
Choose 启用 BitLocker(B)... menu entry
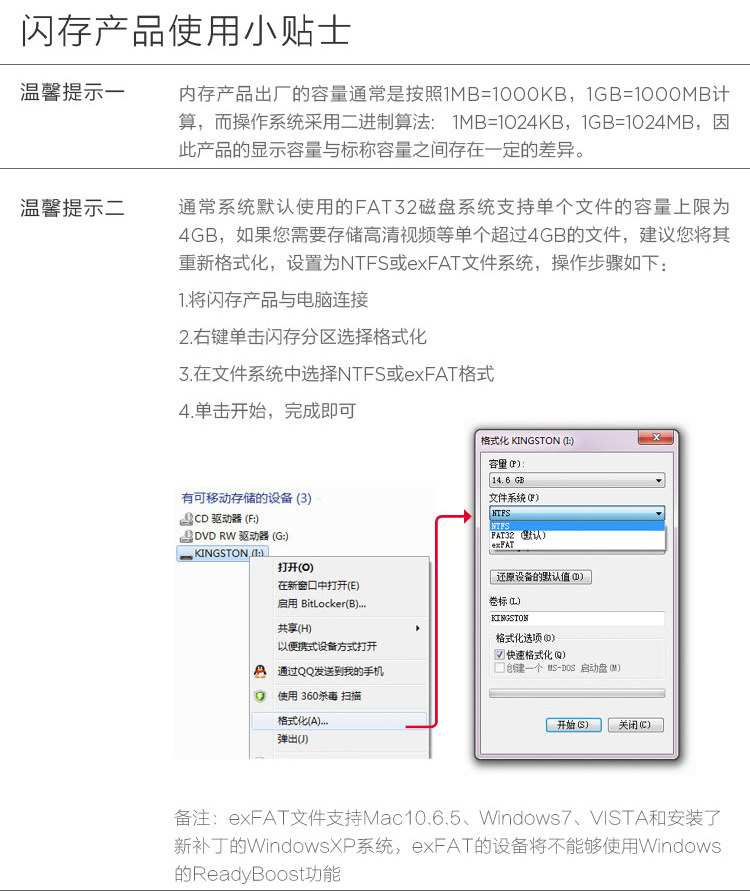339,604
